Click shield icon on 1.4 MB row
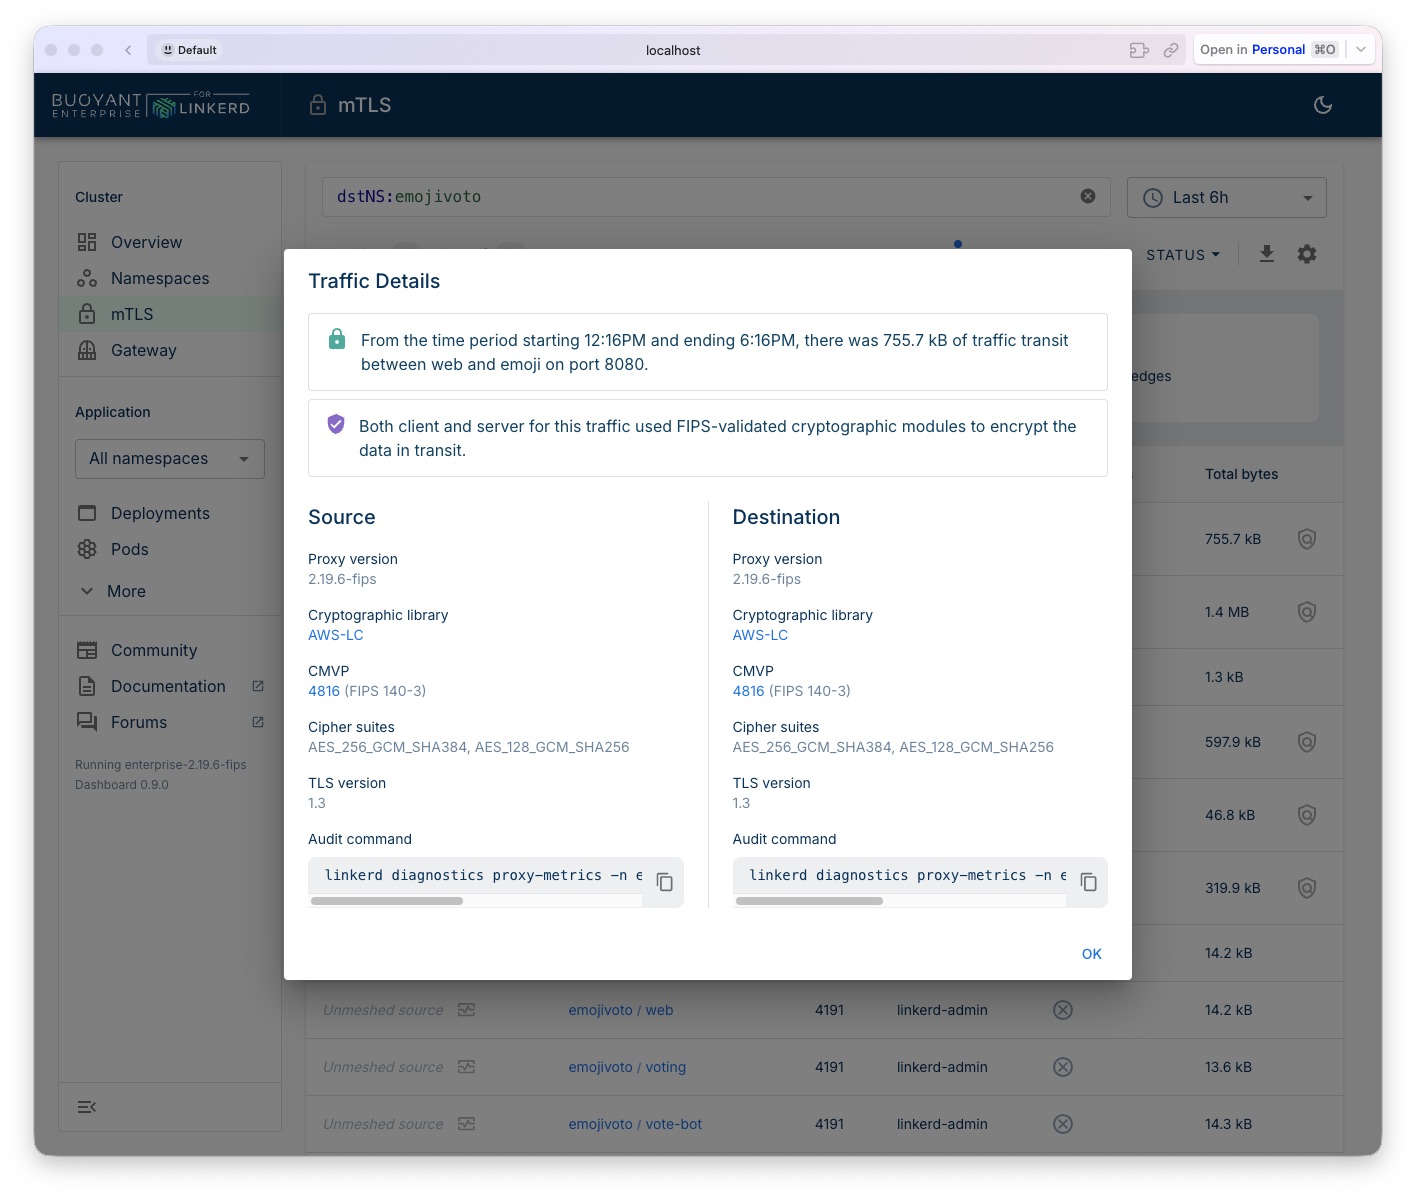The image size is (1416, 1198). [1306, 612]
